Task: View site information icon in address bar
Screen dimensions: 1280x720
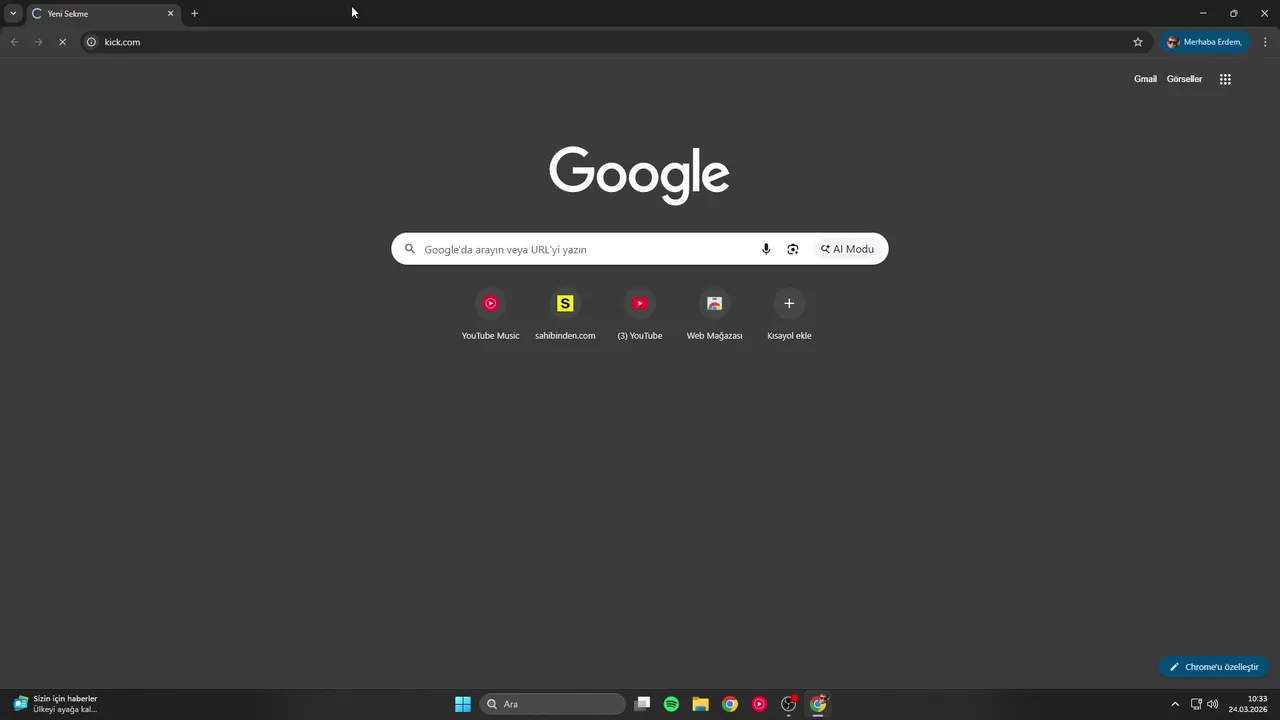Action: pos(91,42)
